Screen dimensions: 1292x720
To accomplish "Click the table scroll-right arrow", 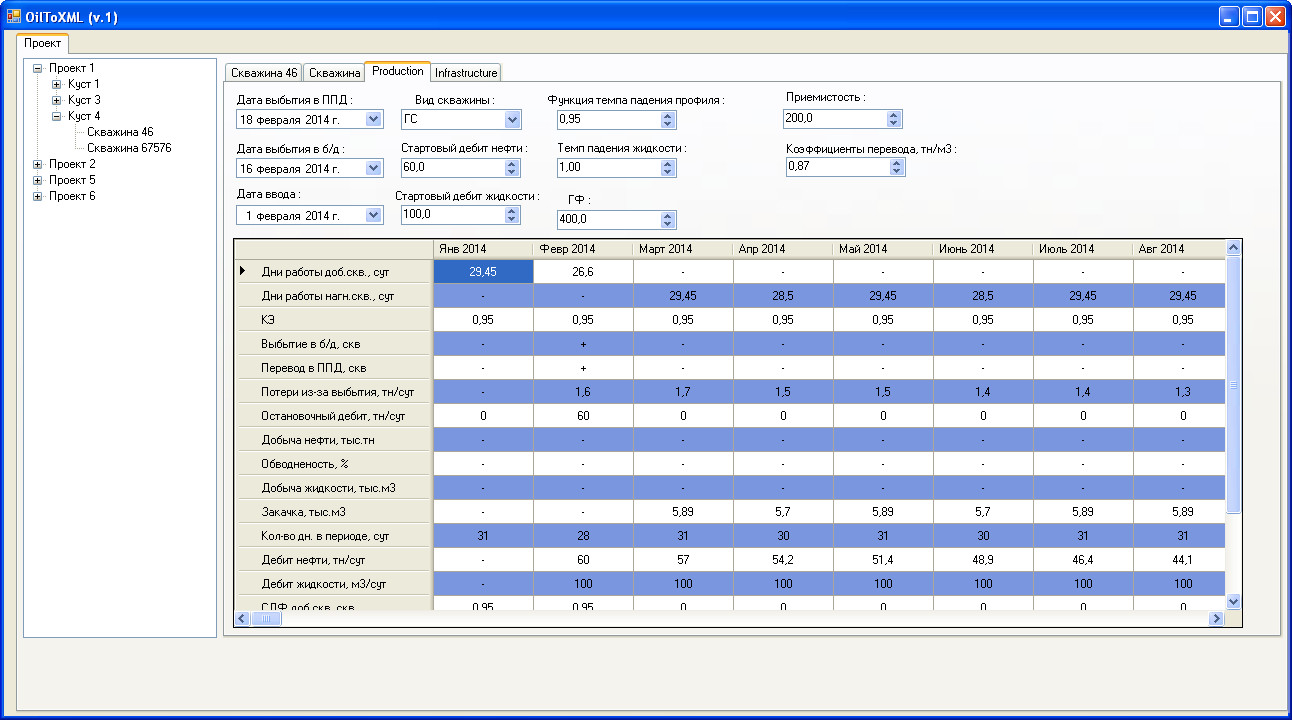I will click(1217, 619).
